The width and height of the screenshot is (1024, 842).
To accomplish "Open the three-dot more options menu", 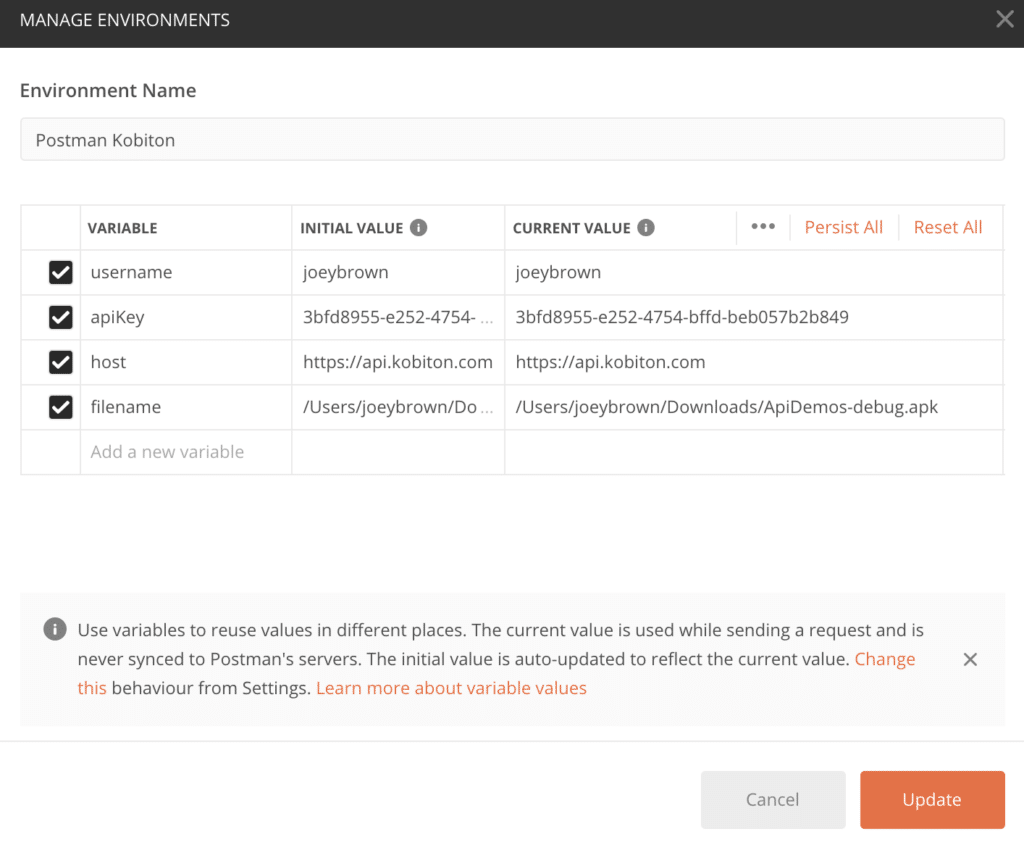I will pyautogui.click(x=763, y=227).
